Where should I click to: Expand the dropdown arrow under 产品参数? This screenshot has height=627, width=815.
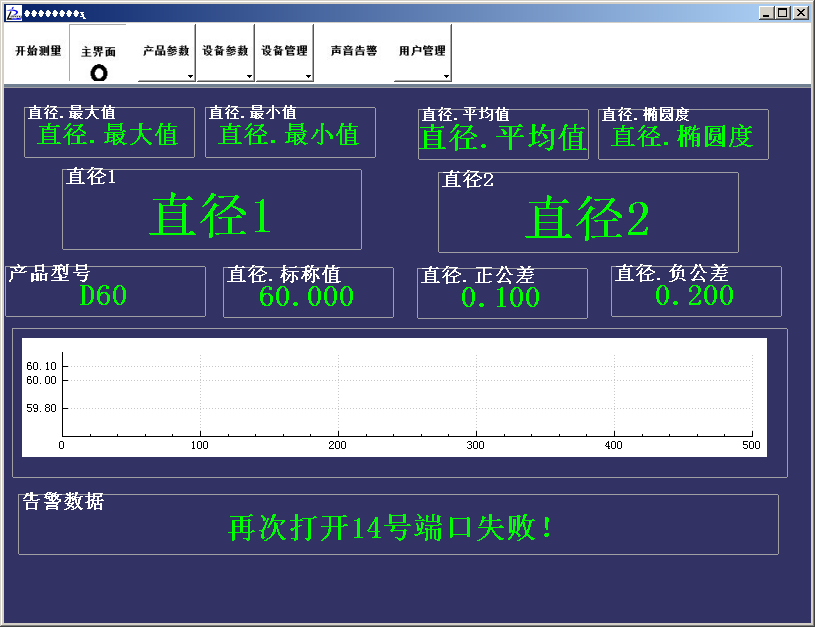(x=193, y=76)
